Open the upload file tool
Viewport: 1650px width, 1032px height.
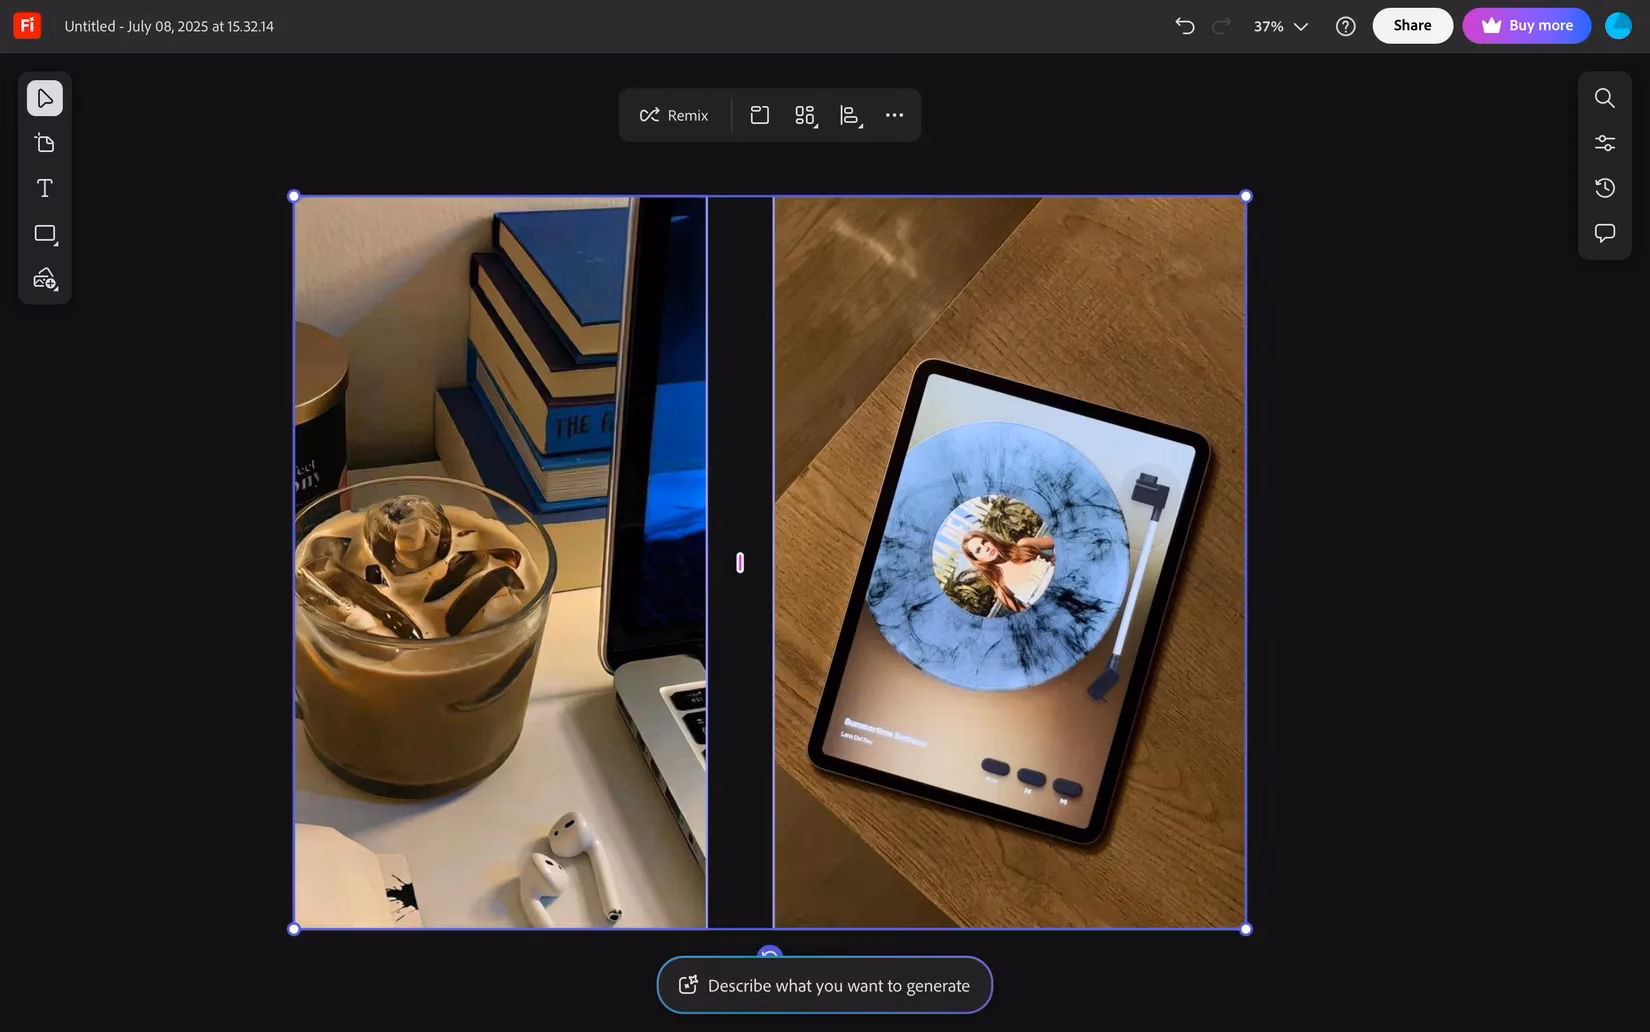point(44,142)
